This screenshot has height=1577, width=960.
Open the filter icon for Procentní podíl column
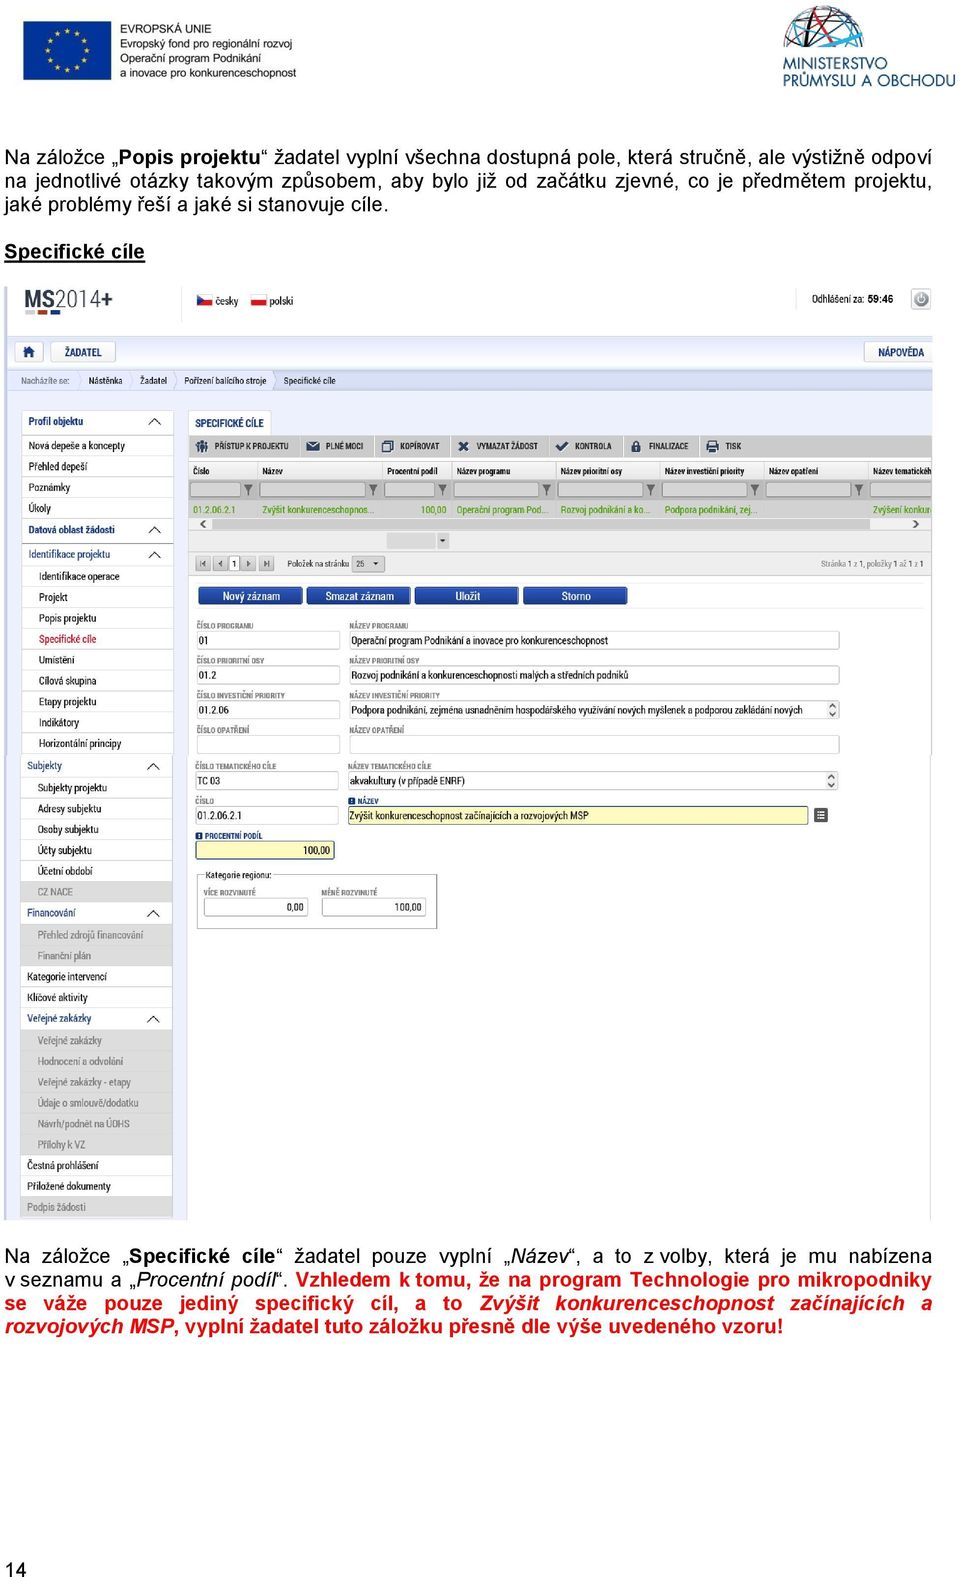point(442,490)
